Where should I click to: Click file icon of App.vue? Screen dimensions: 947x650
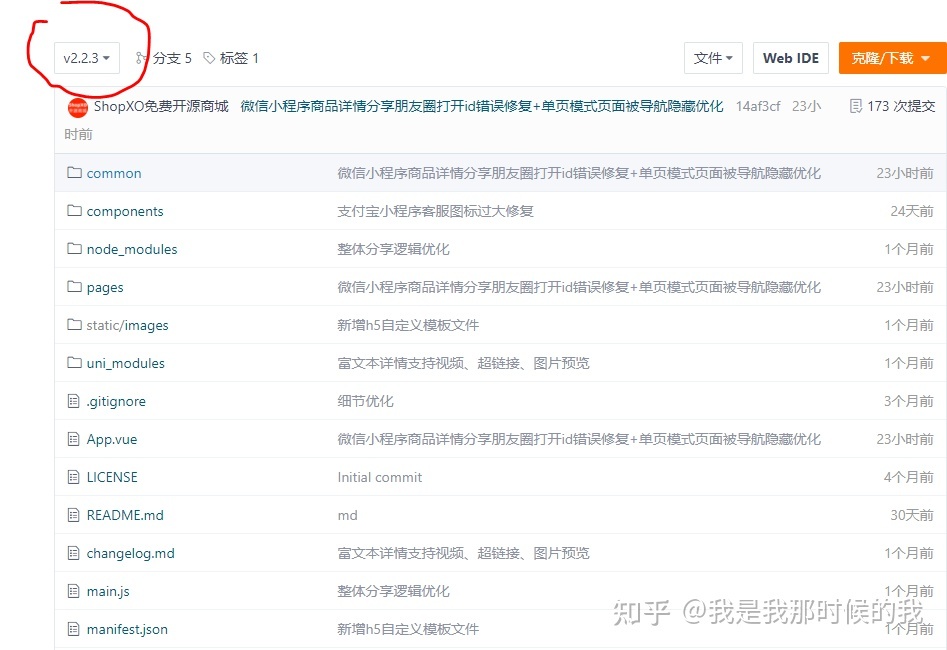click(x=74, y=439)
